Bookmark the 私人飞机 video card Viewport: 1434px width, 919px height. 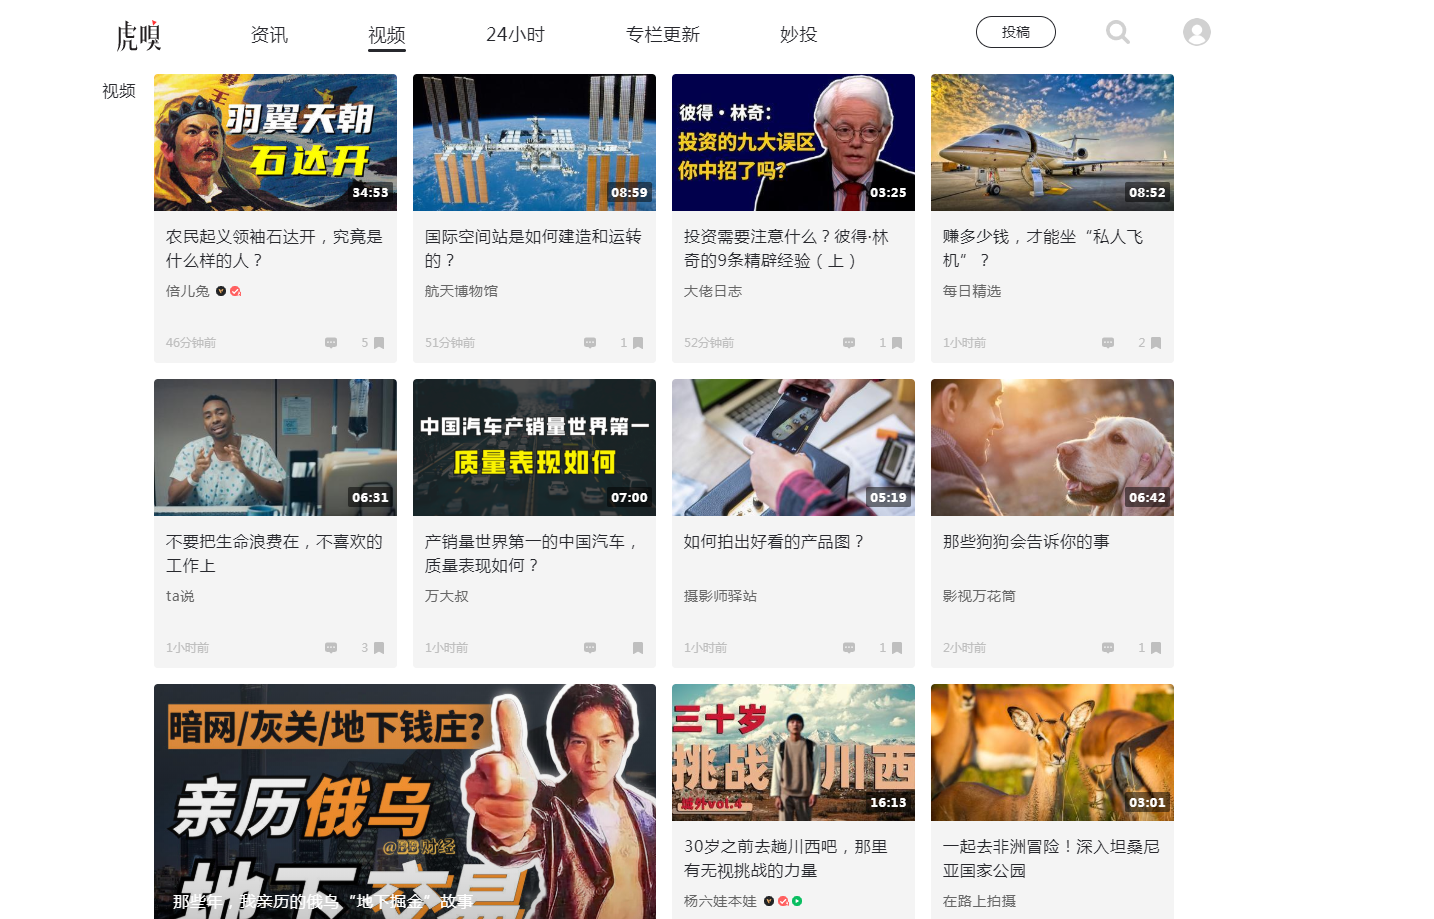(1156, 343)
